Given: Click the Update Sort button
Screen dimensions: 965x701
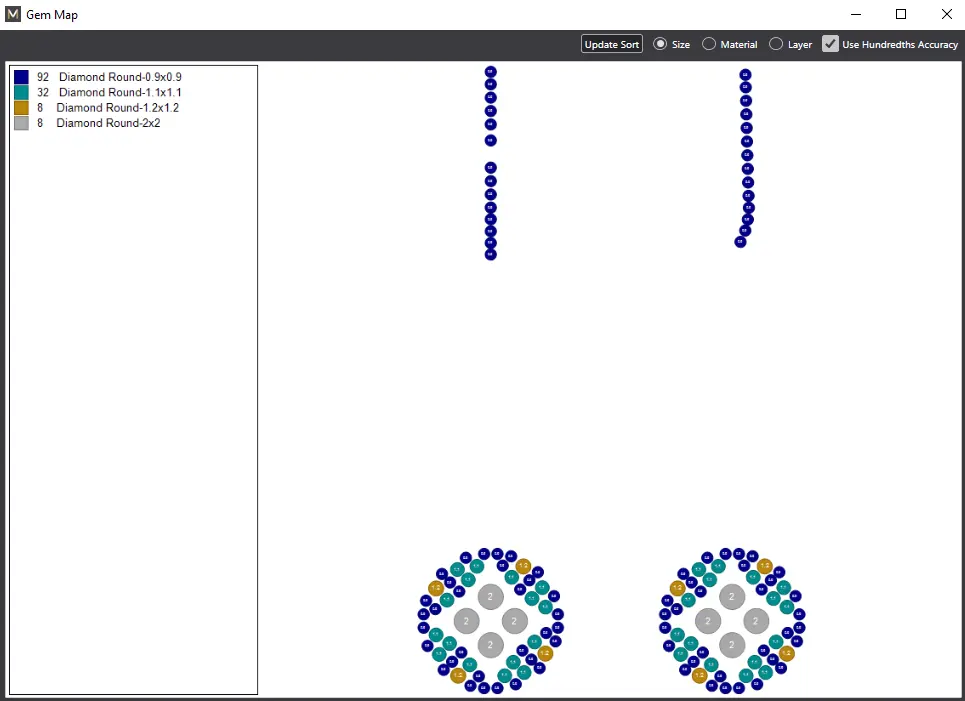Looking at the screenshot, I should tap(612, 44).
